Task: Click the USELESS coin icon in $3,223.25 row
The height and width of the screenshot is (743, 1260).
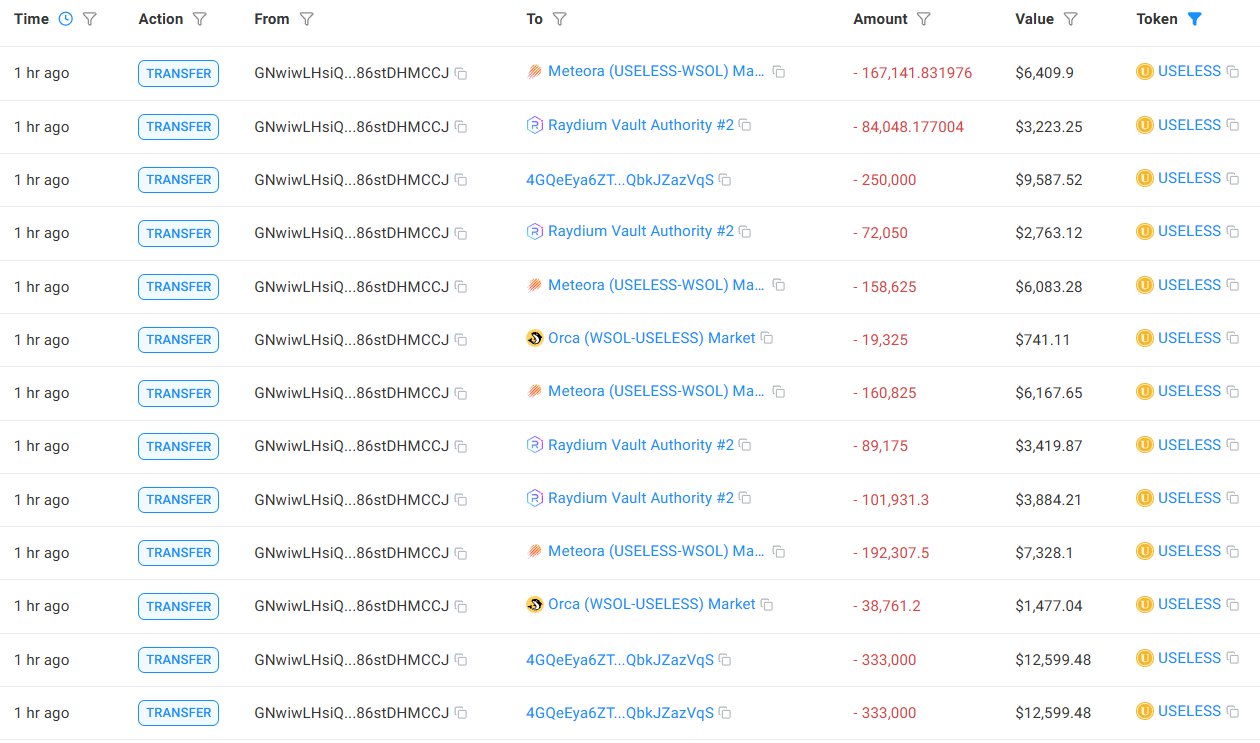Action: [x=1145, y=125]
